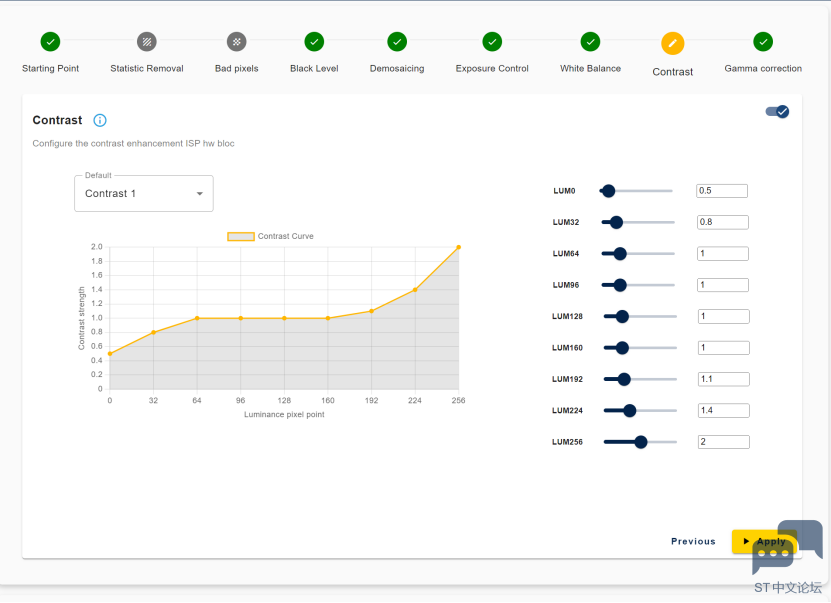Select the Statistic Removal step icon
The width and height of the screenshot is (831, 603).
147,41
